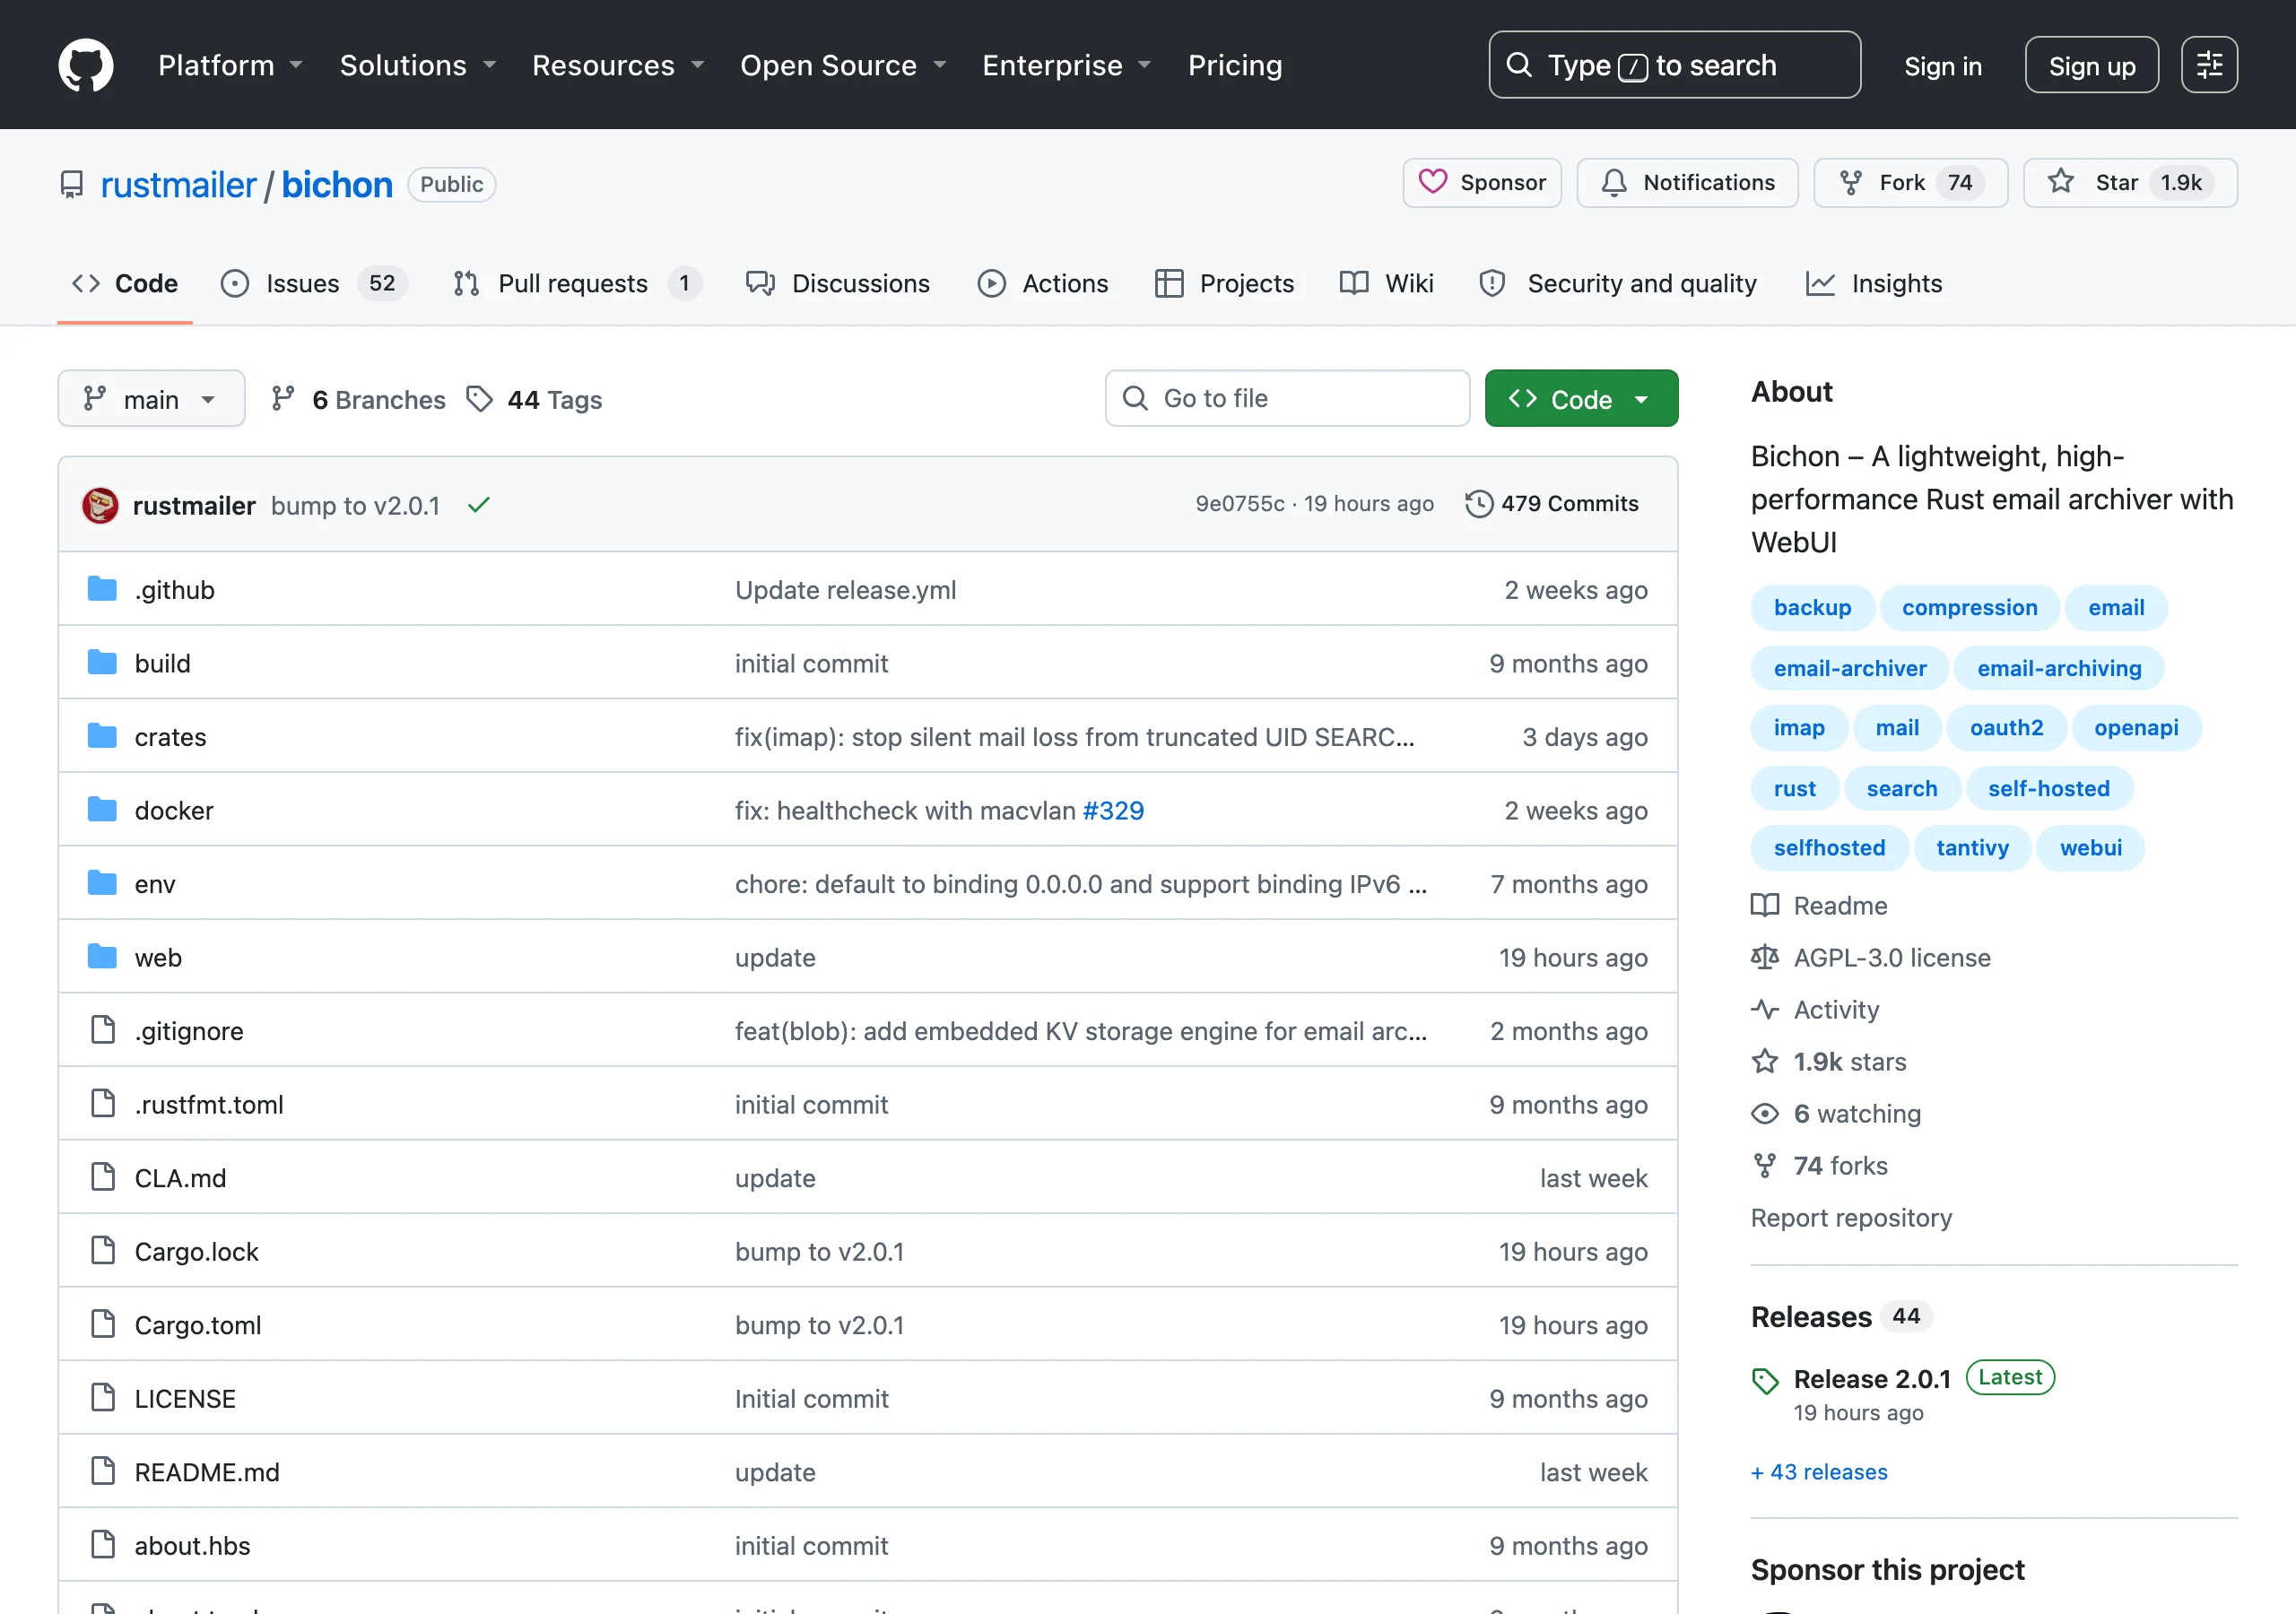2296x1614 pixels.
Task: Fork the repository using Fork button
Action: pyautogui.click(x=1910, y=183)
